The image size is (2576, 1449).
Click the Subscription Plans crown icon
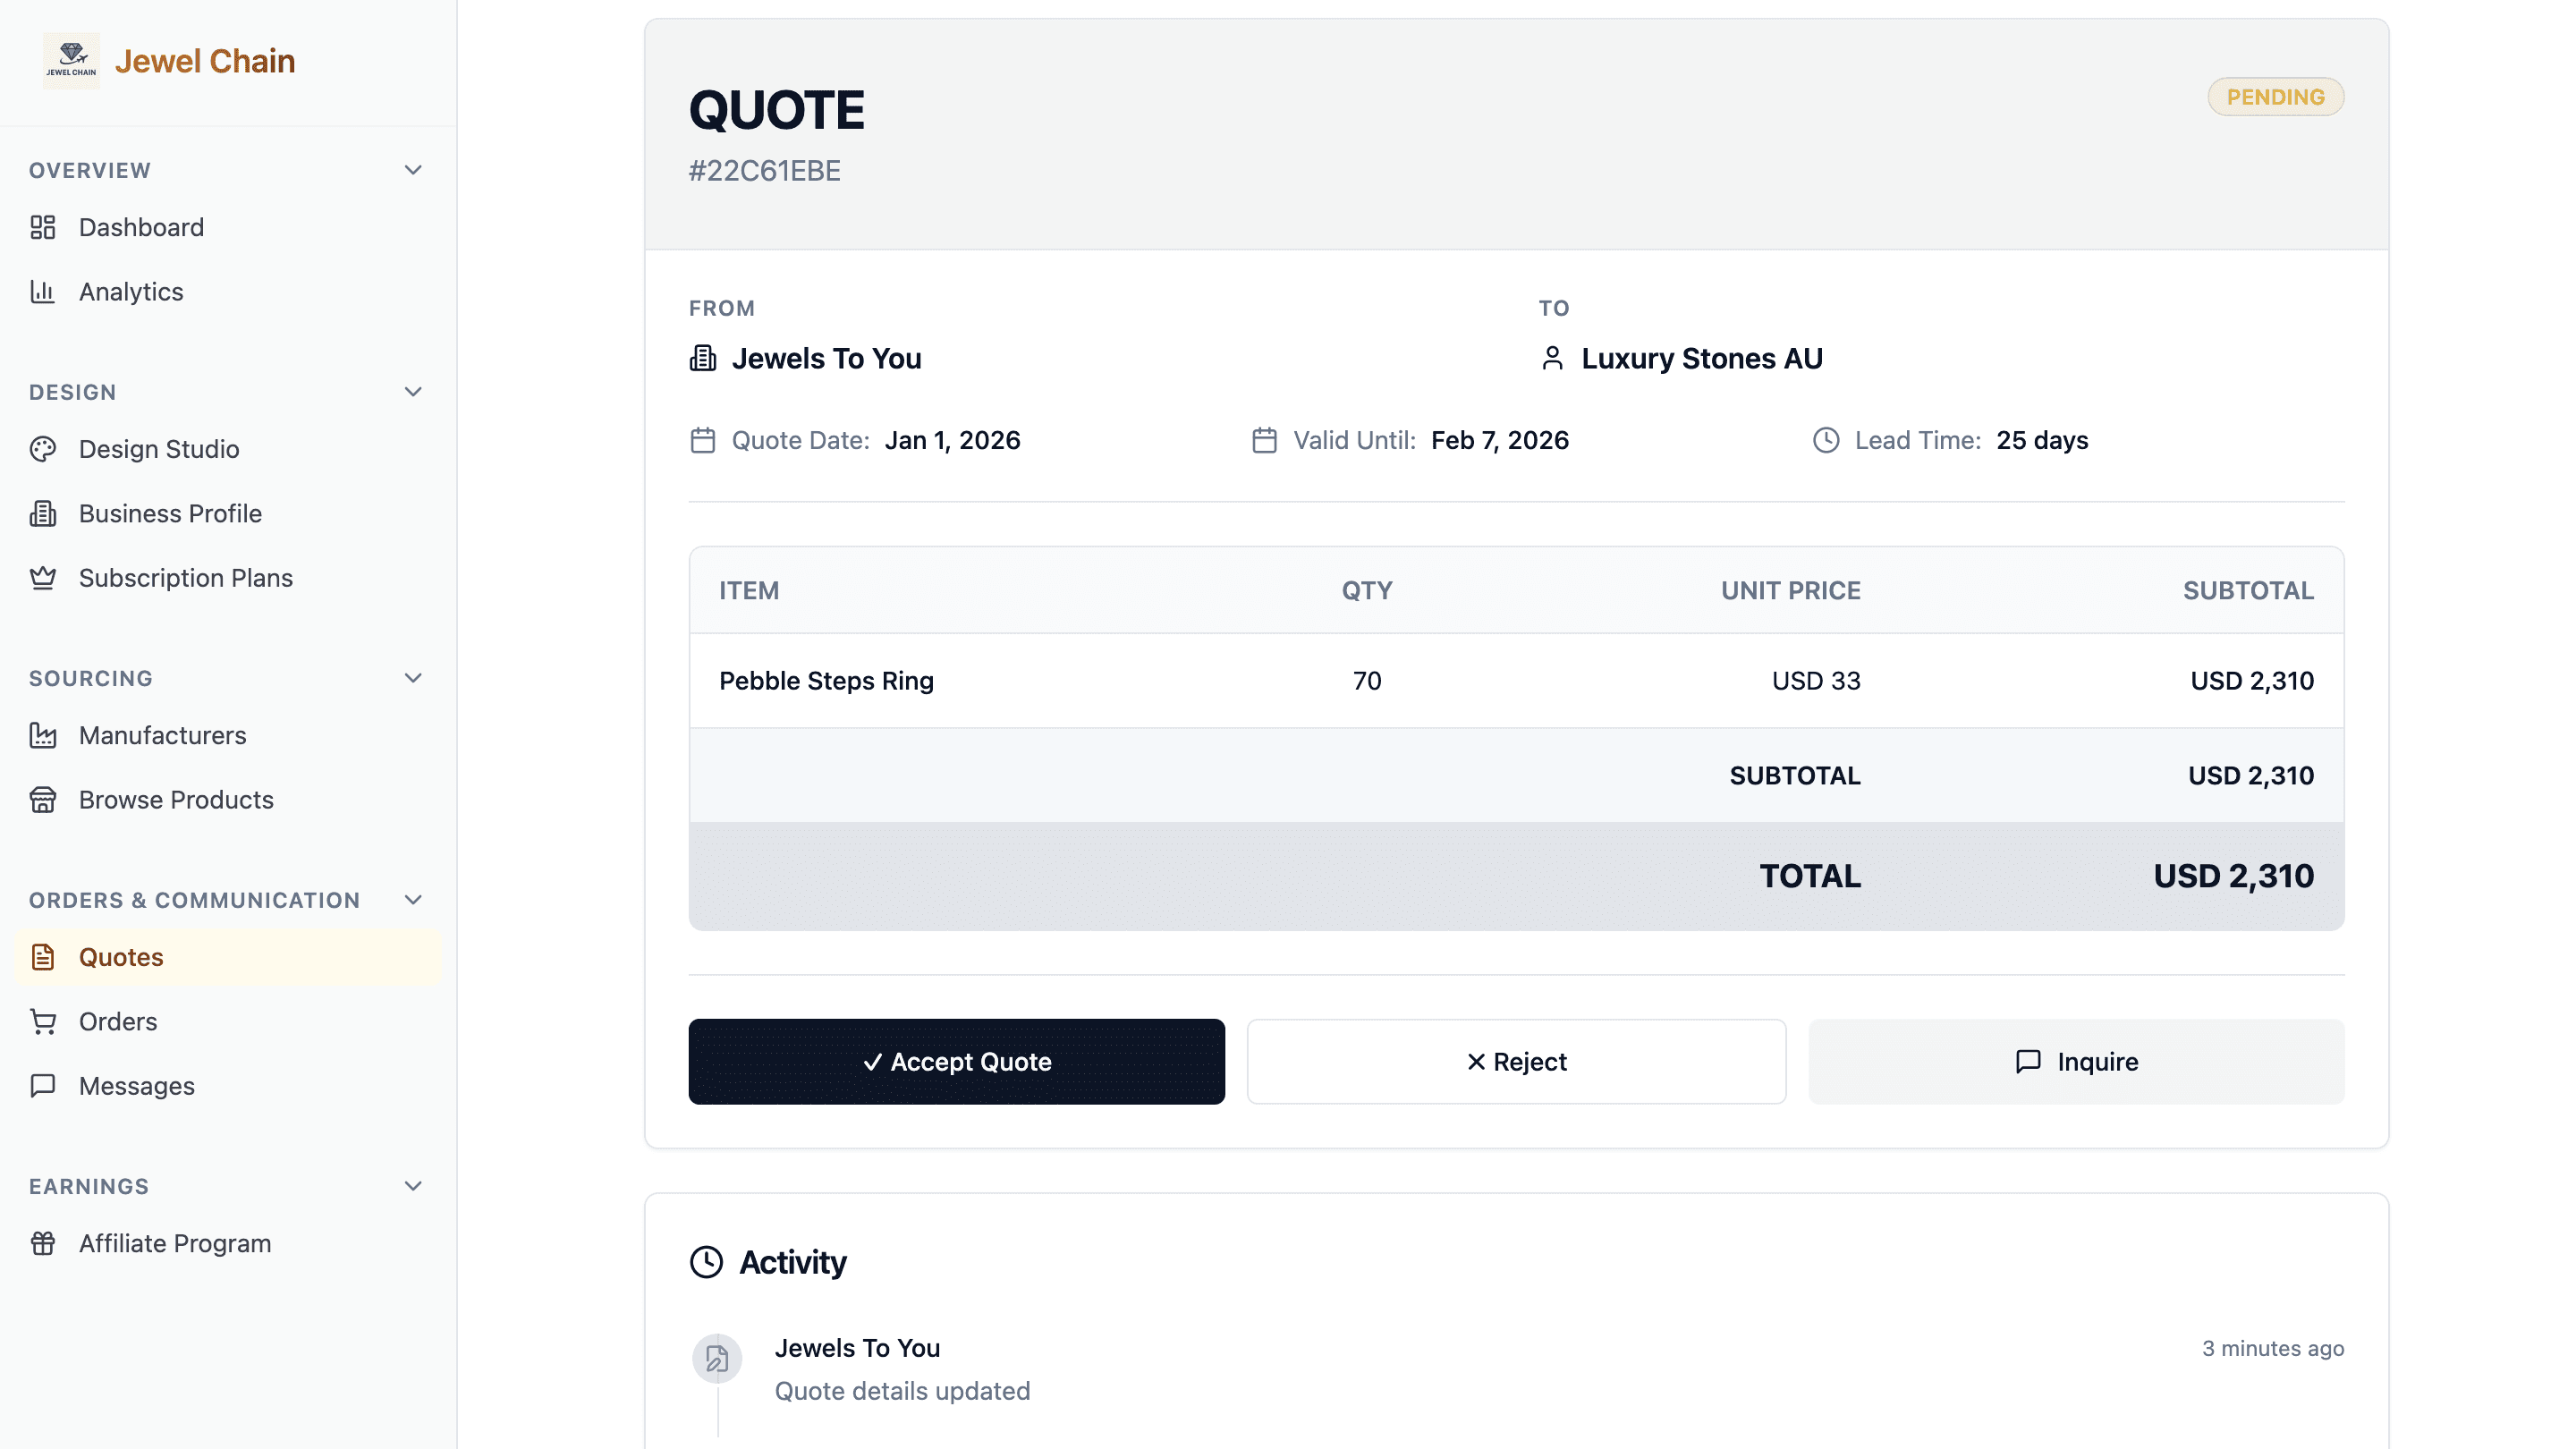point(43,578)
